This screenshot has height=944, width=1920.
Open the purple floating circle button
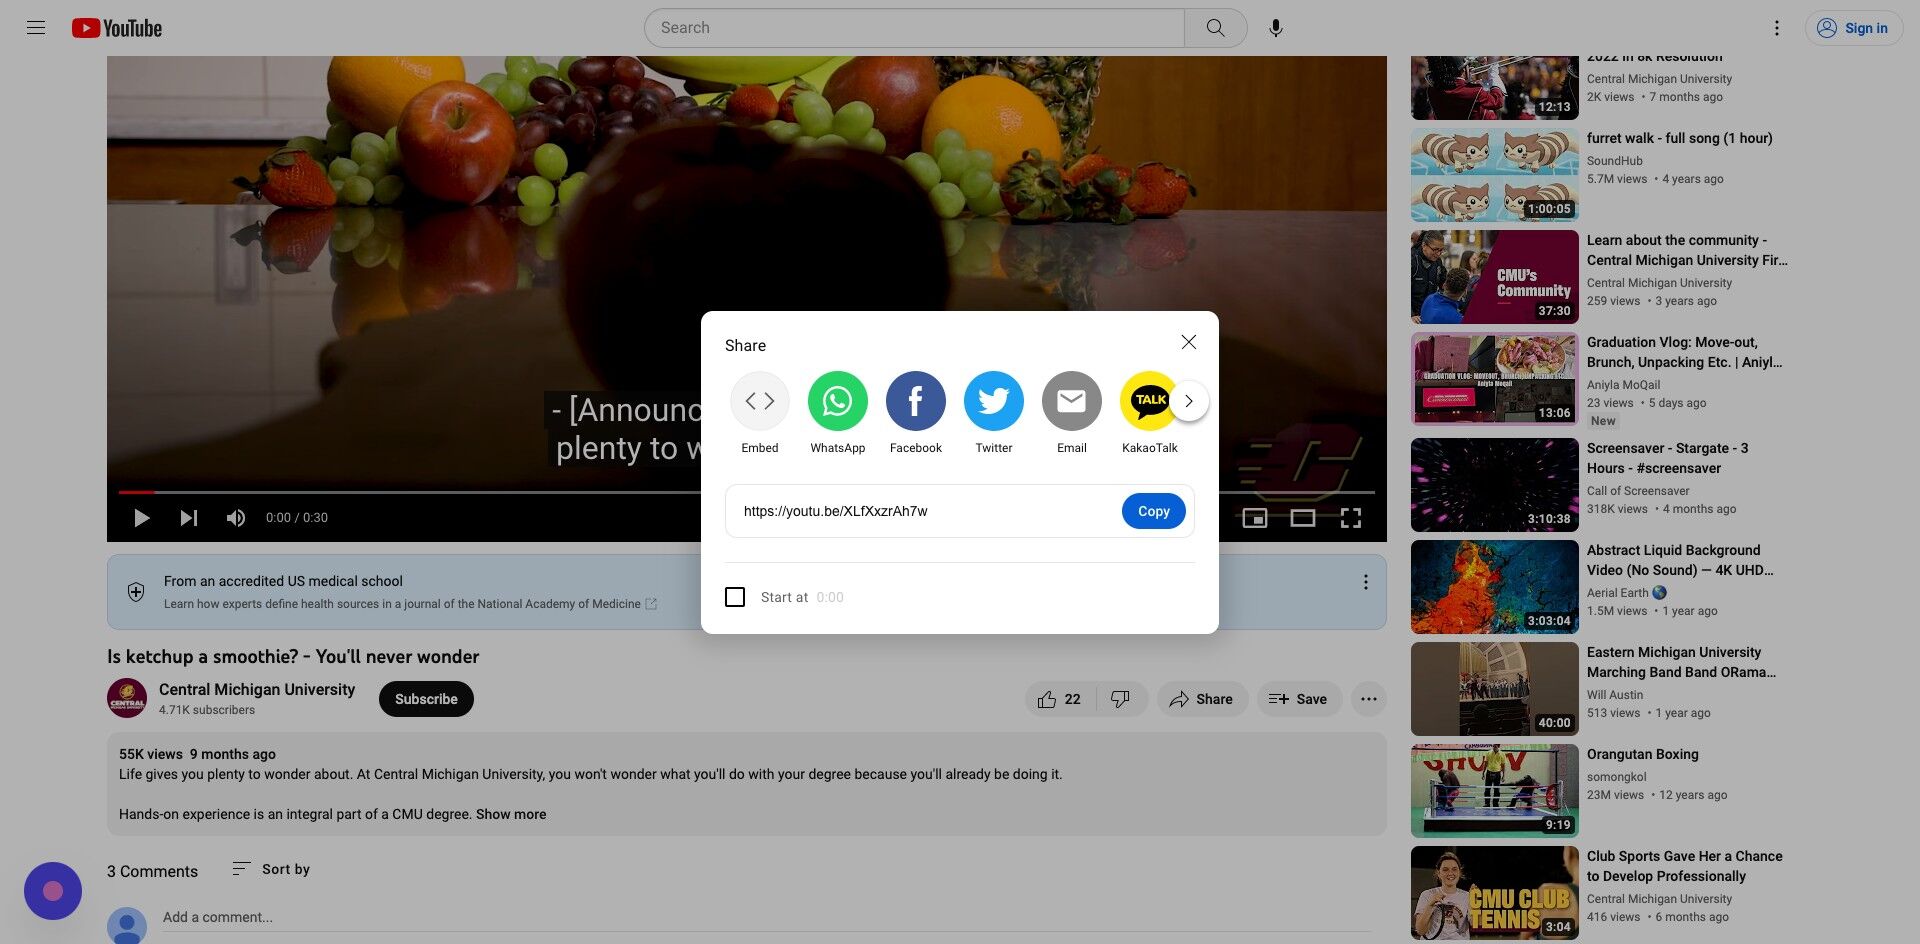(x=53, y=891)
